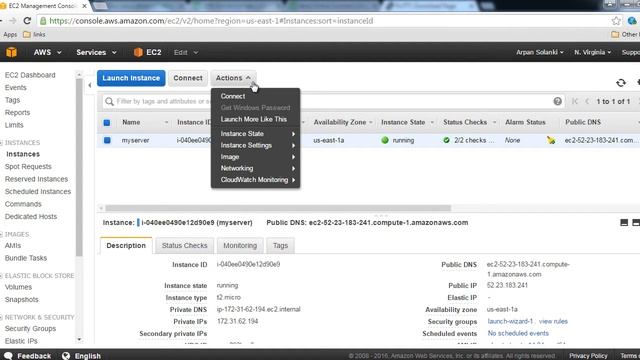Open the Feedback speech bubble
The image size is (640, 360).
pyautogui.click(x=8, y=356)
